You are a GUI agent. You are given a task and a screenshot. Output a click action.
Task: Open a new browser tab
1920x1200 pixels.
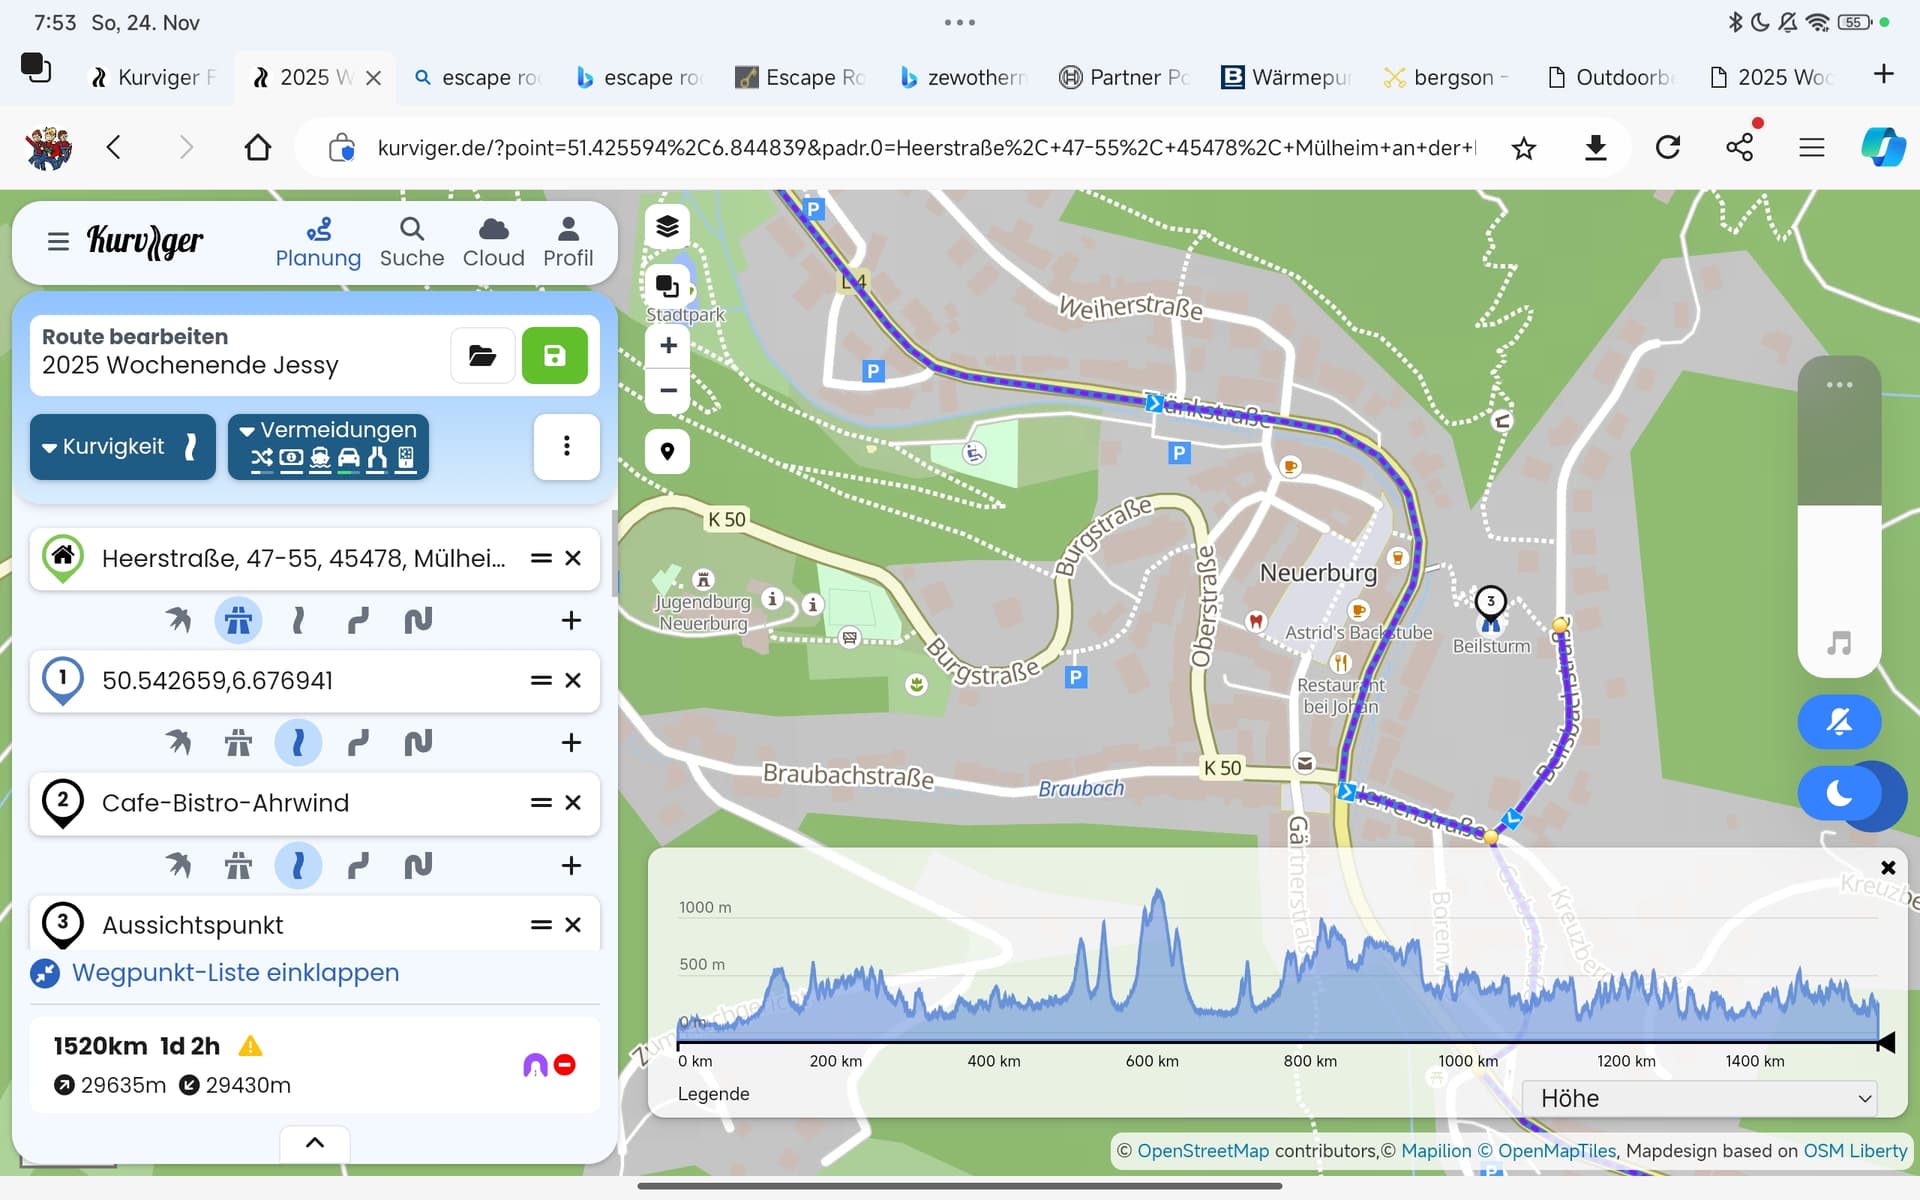[x=1883, y=74]
